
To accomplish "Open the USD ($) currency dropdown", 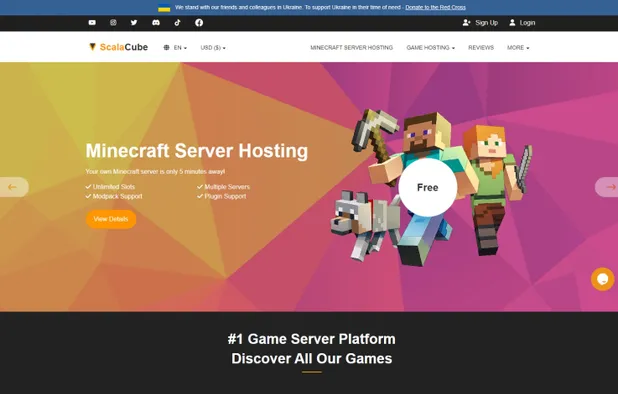I will [213, 48].
